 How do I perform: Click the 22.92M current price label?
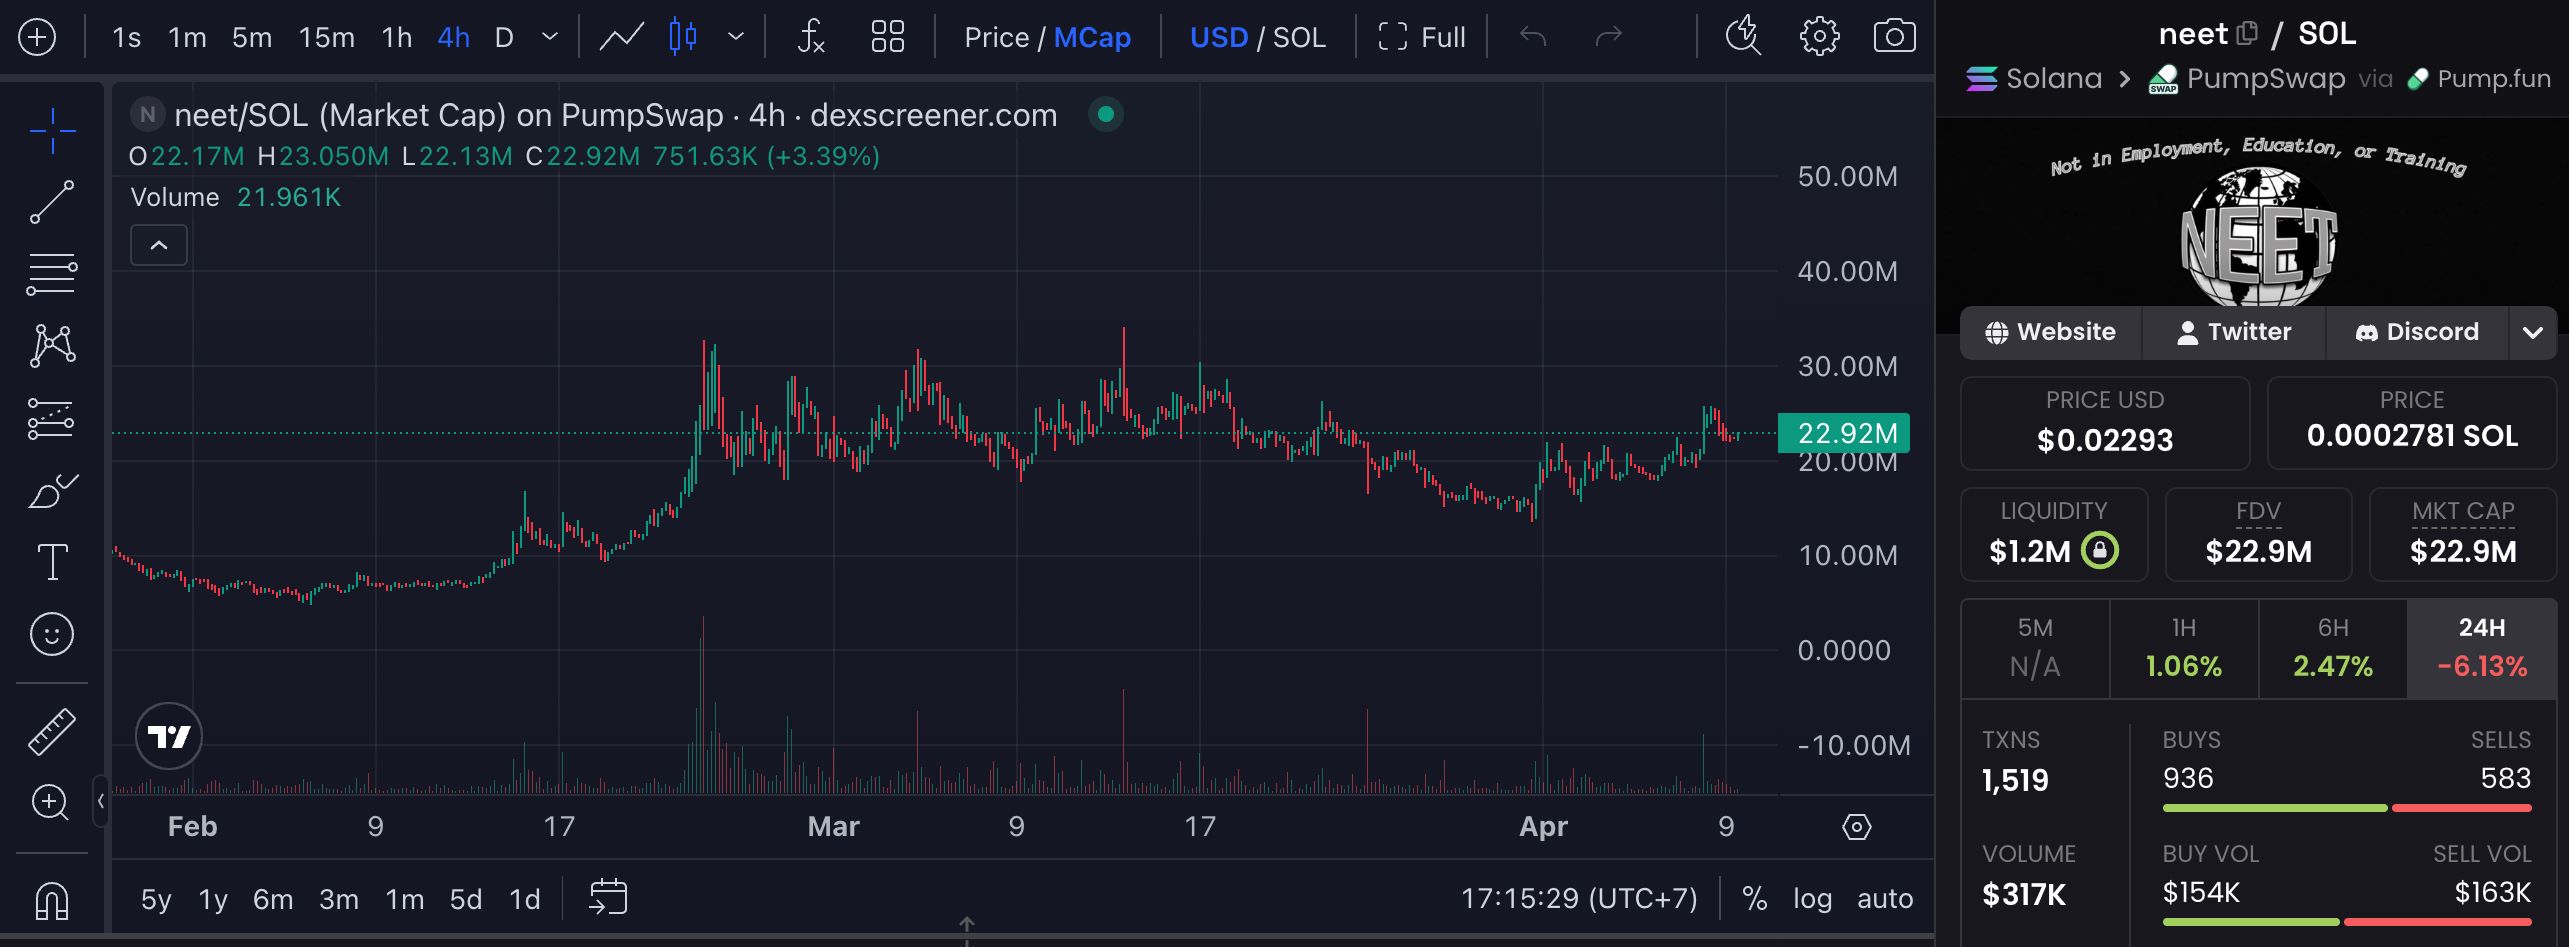click(x=1844, y=433)
